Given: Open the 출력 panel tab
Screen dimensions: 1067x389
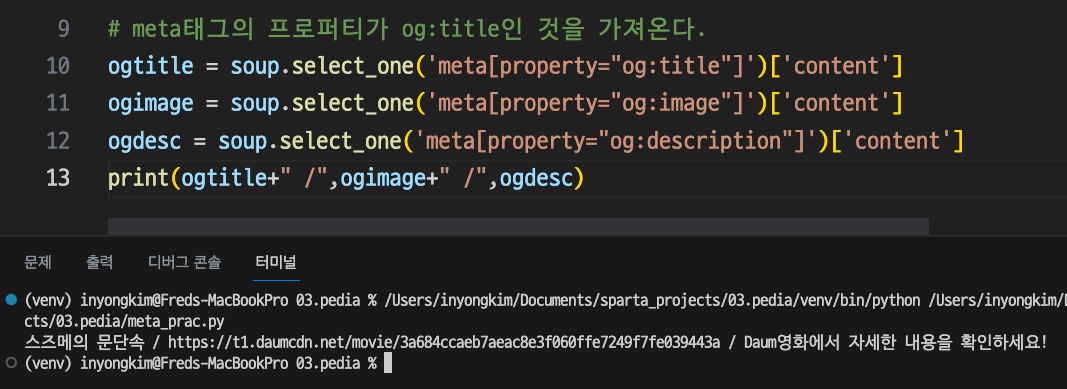Looking at the screenshot, I should pyautogui.click(x=99, y=262).
